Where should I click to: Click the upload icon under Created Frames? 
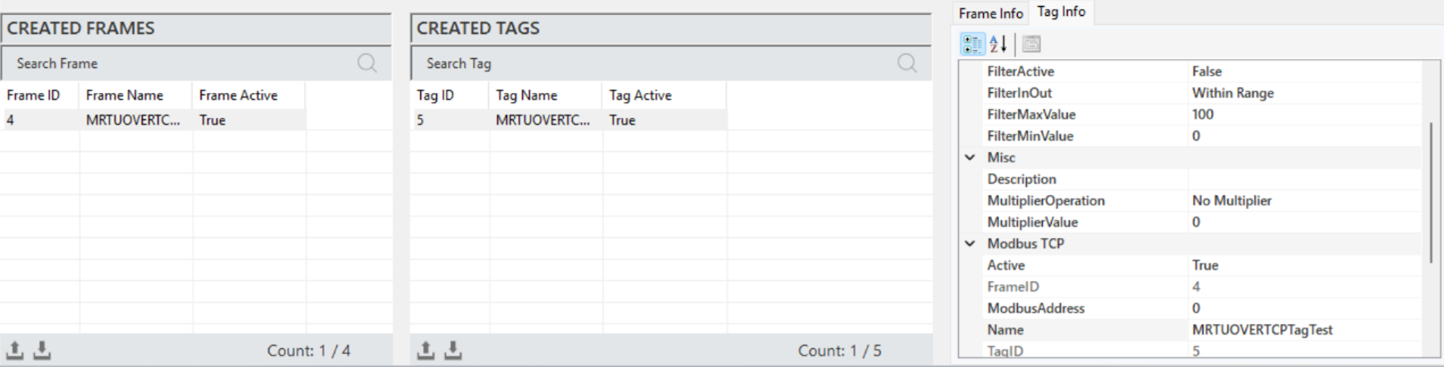pos(15,350)
